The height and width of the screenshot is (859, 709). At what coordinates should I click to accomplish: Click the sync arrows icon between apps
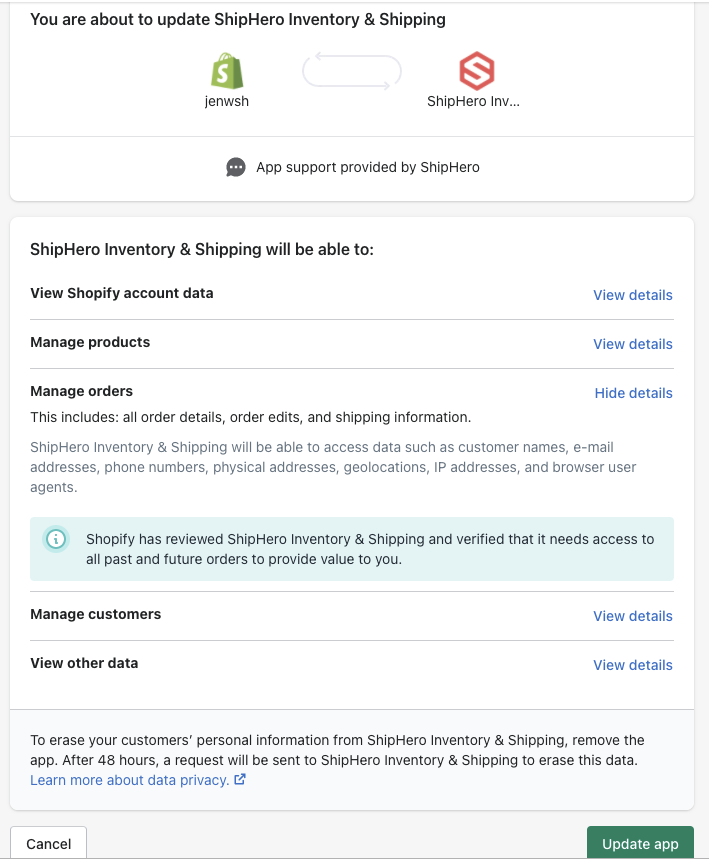click(x=351, y=71)
